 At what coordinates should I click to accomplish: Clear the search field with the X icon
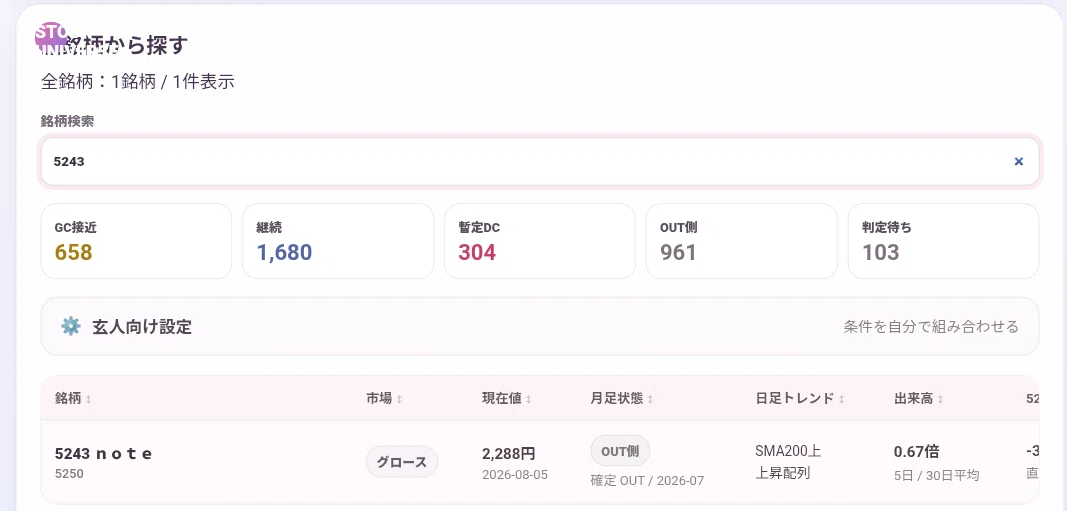(1019, 161)
